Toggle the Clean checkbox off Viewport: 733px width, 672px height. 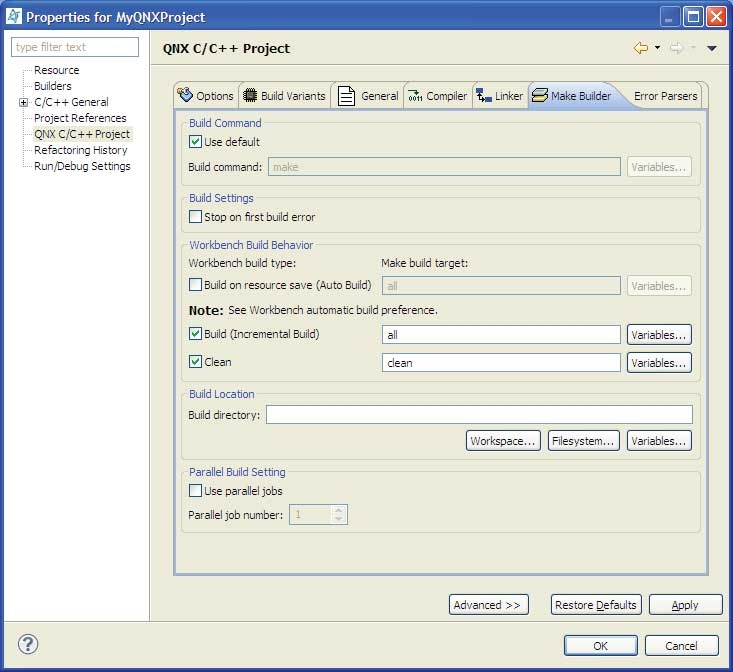(196, 362)
